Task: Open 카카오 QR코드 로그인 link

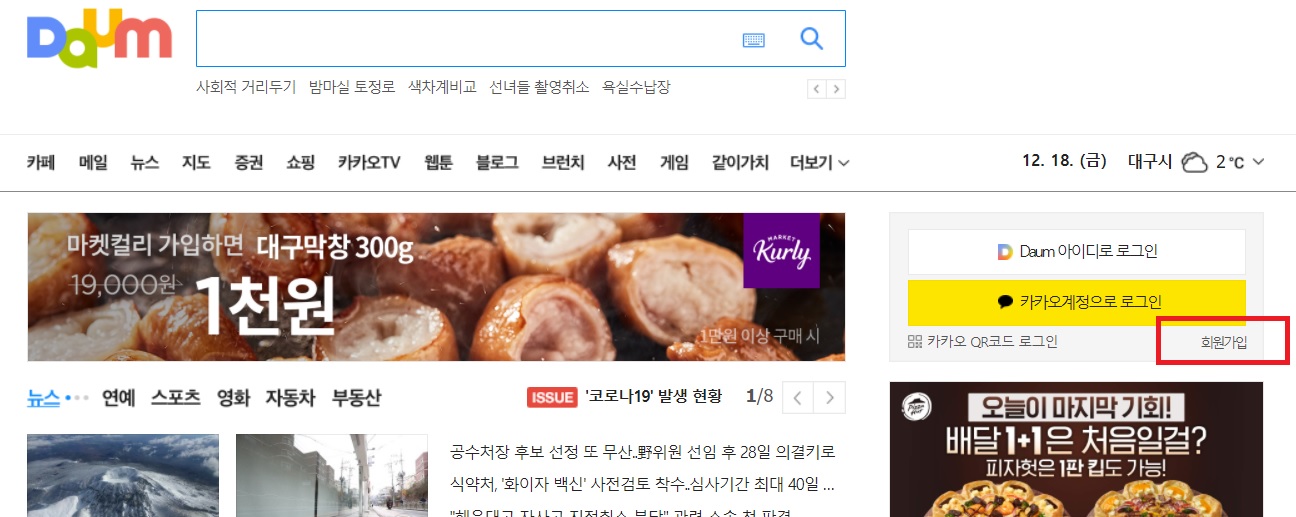Action: 983,341
